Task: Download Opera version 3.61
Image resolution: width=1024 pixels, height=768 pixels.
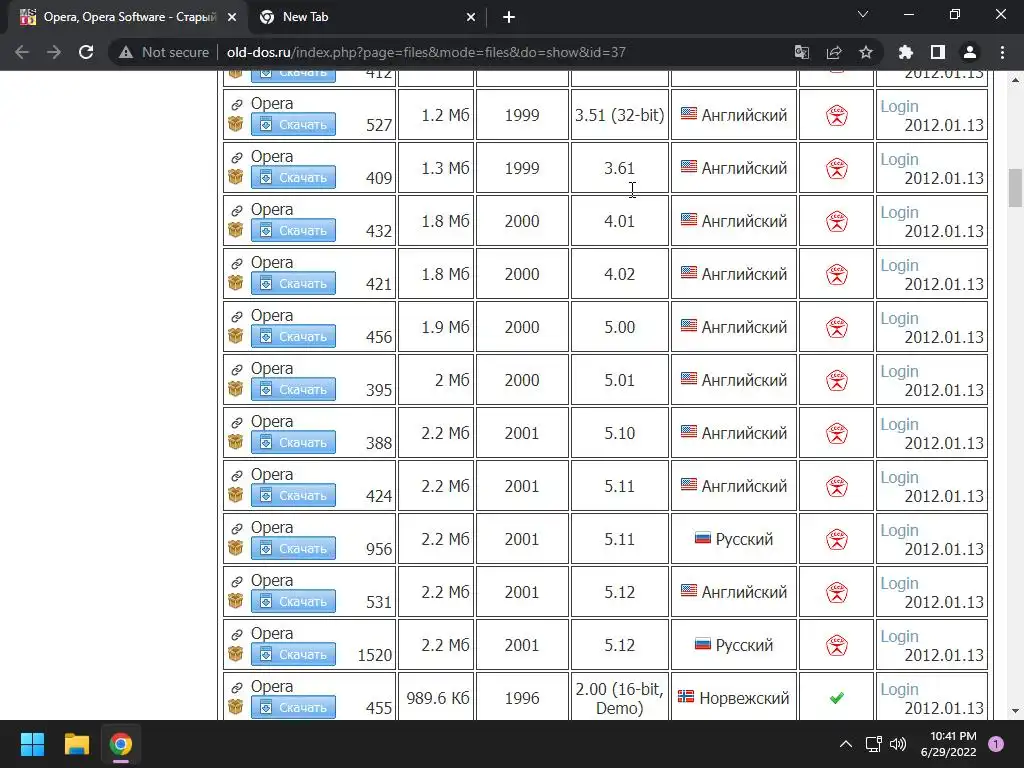Action: coord(293,177)
